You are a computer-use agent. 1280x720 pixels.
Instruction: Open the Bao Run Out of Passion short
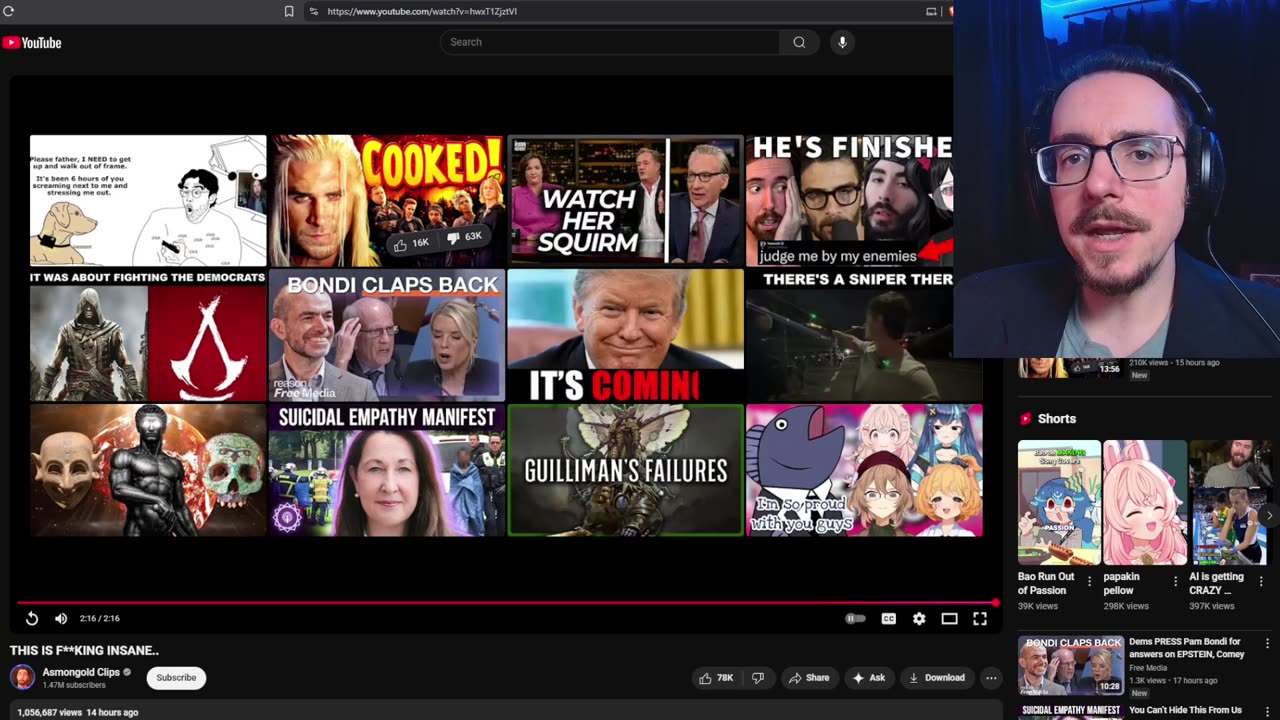pos(1059,503)
